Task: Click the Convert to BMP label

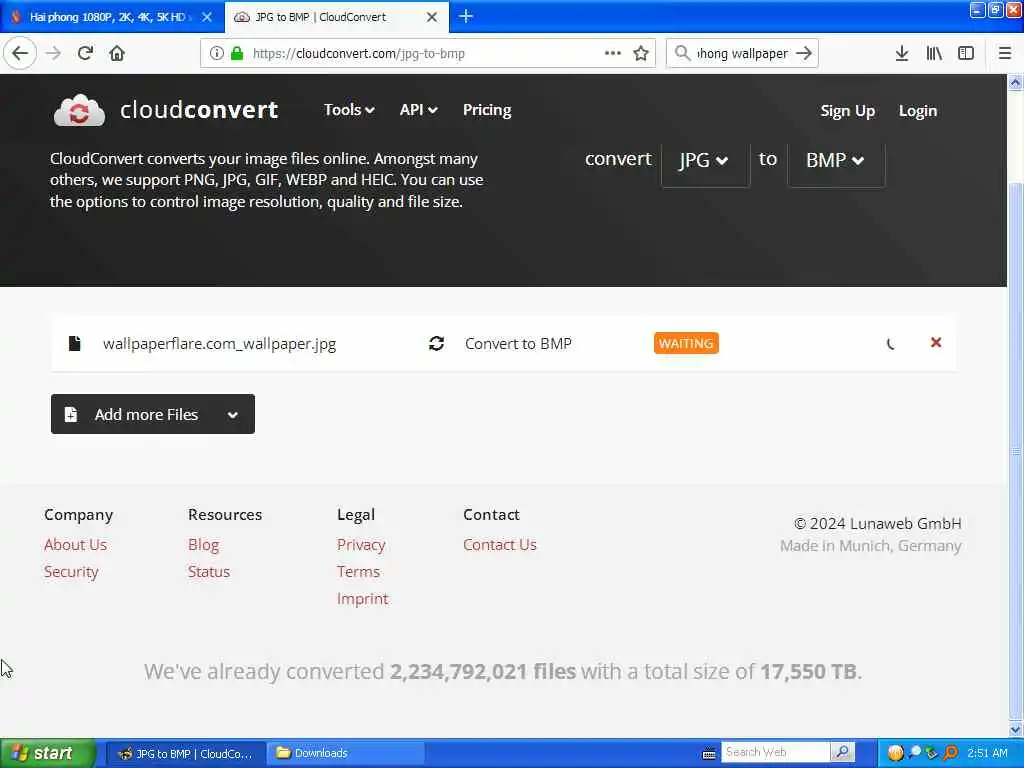Action: pos(518,344)
